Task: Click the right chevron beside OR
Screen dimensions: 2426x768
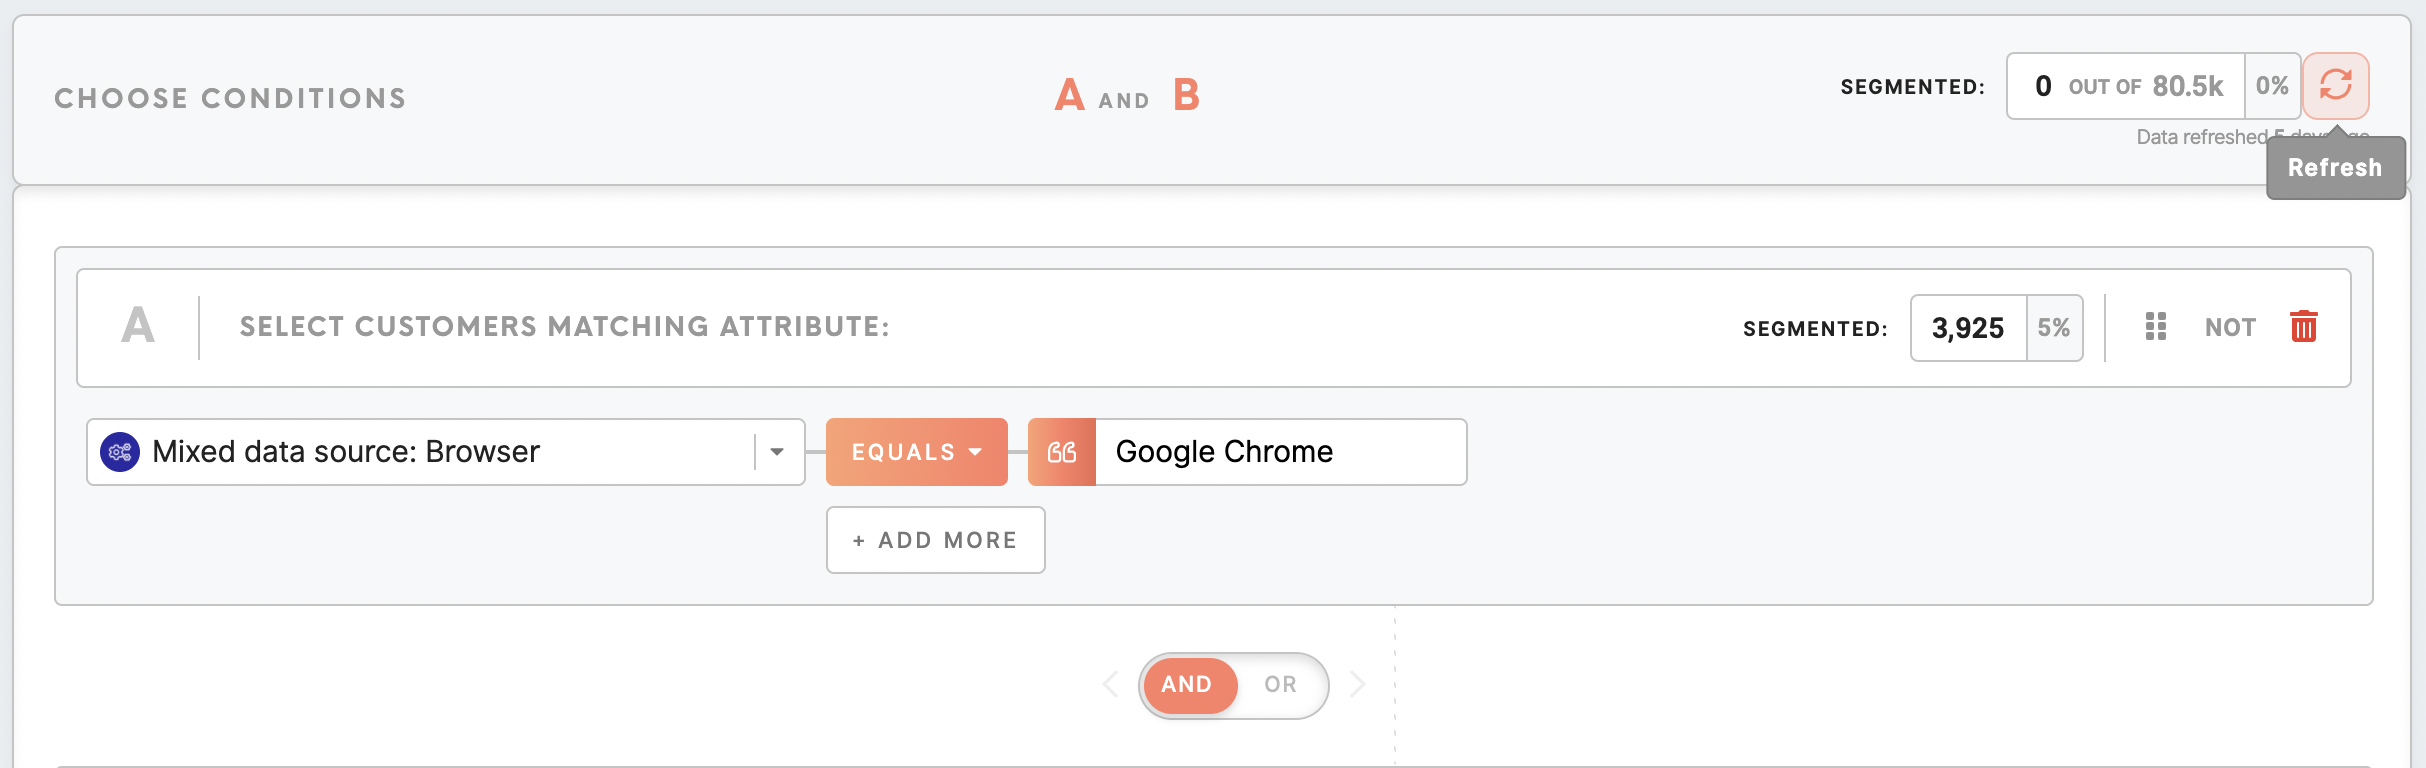Action: click(1357, 684)
